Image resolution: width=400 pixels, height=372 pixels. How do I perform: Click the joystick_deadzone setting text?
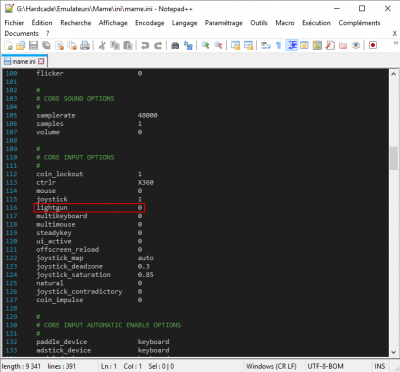pos(70,267)
